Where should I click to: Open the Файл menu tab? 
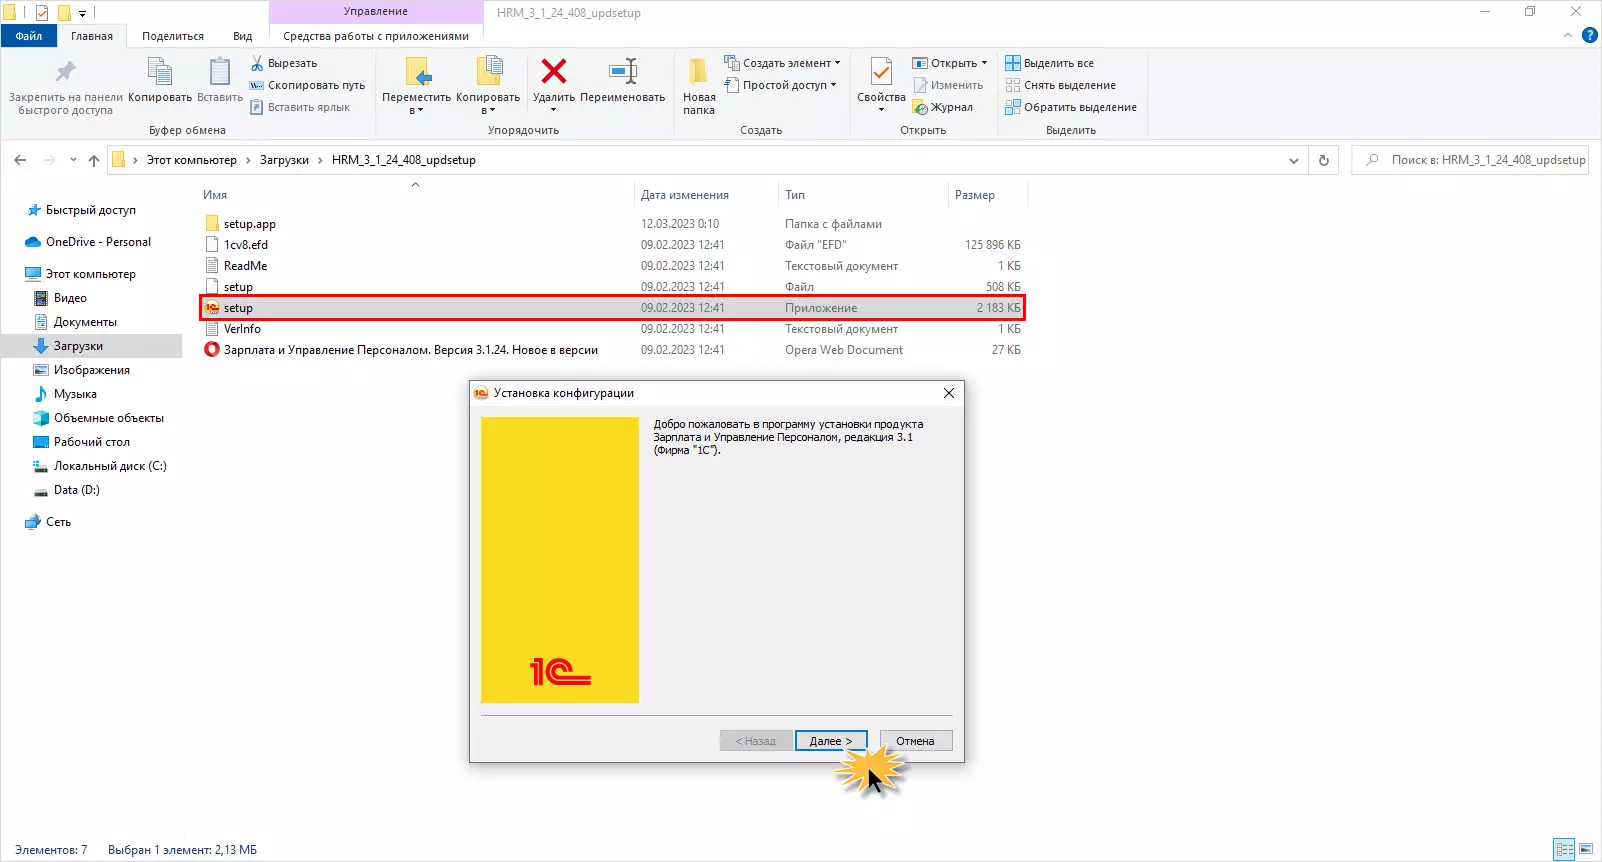[x=29, y=36]
